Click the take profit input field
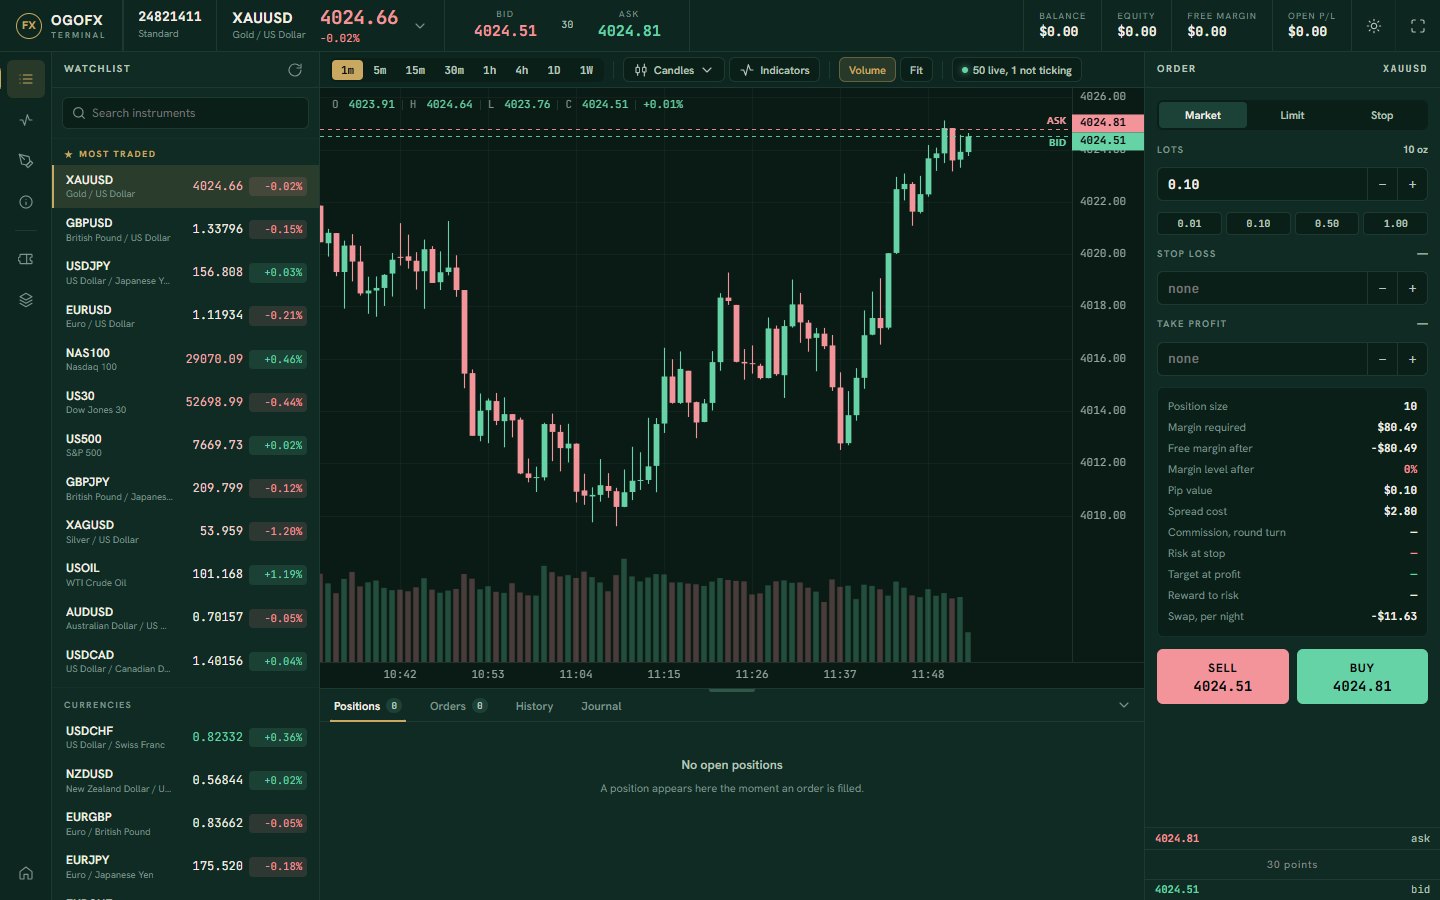 tap(1262, 359)
